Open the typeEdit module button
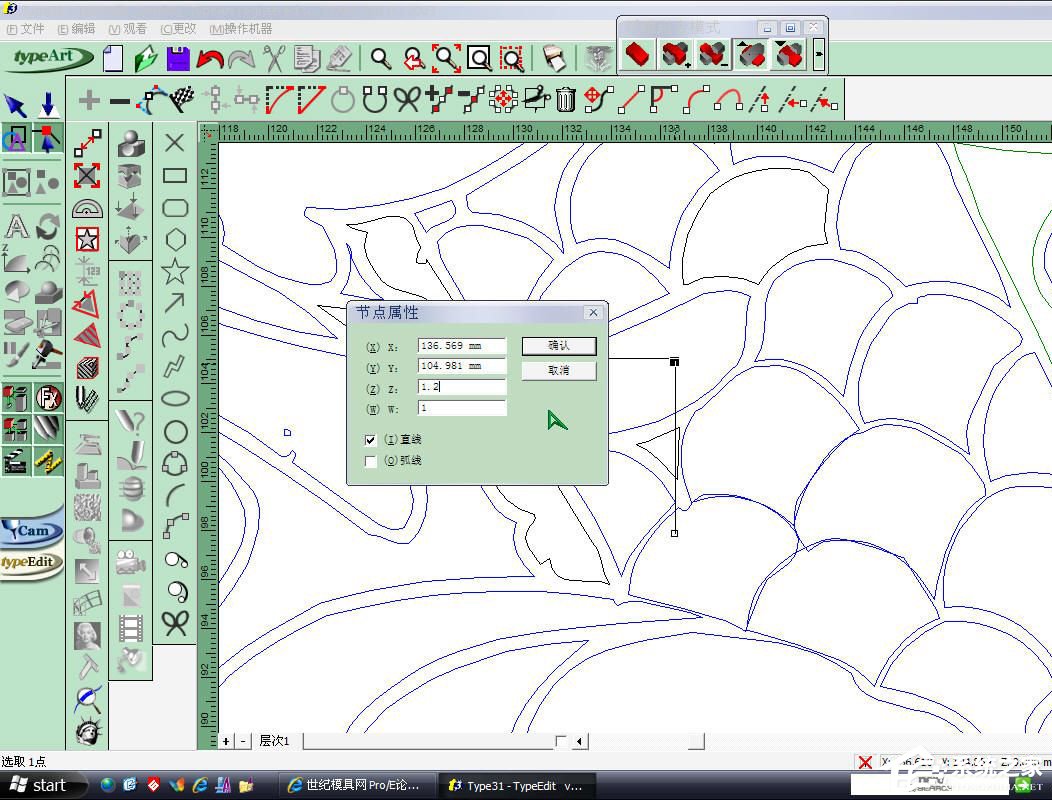 tap(30, 563)
